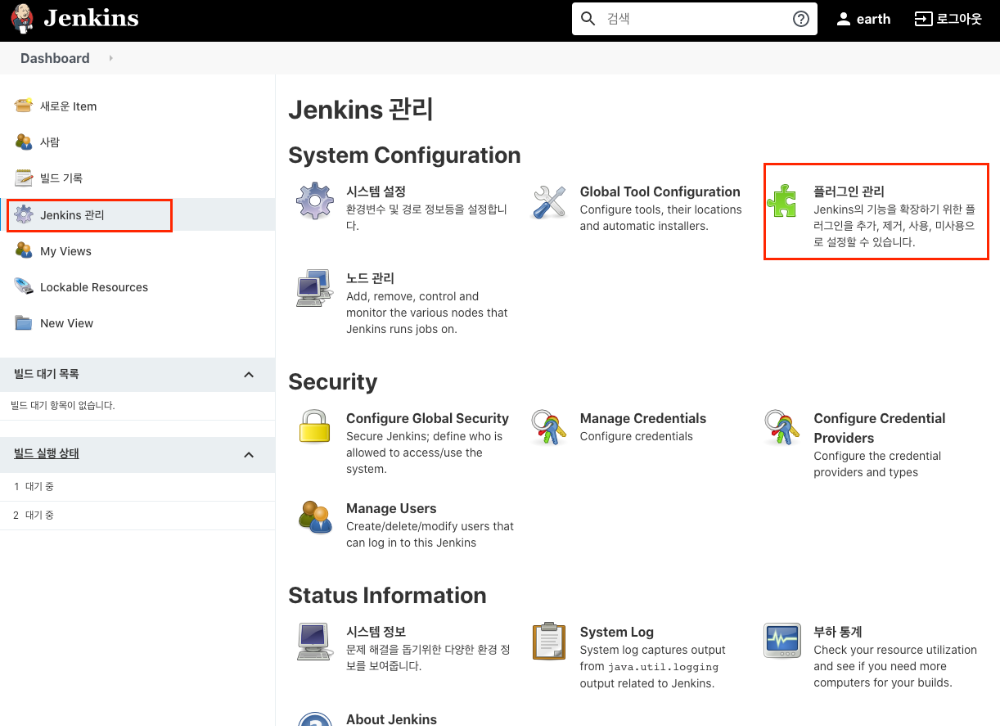Open New View in the sidebar
This screenshot has width=1000, height=726.
pyautogui.click(x=66, y=323)
